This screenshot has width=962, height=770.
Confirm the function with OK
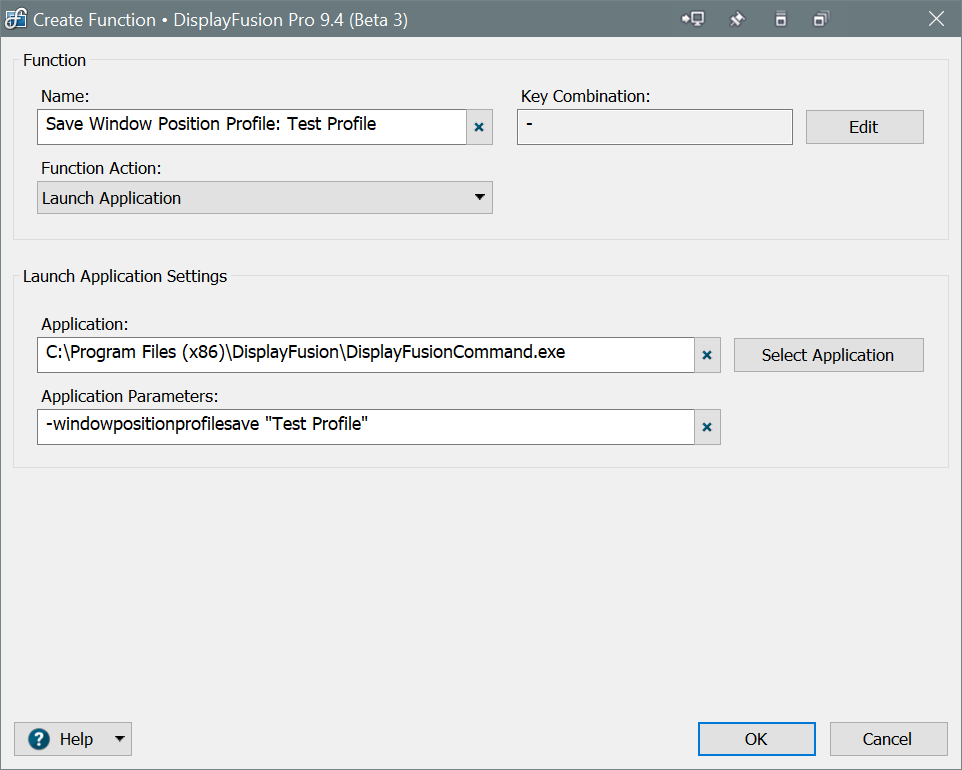[x=756, y=739]
